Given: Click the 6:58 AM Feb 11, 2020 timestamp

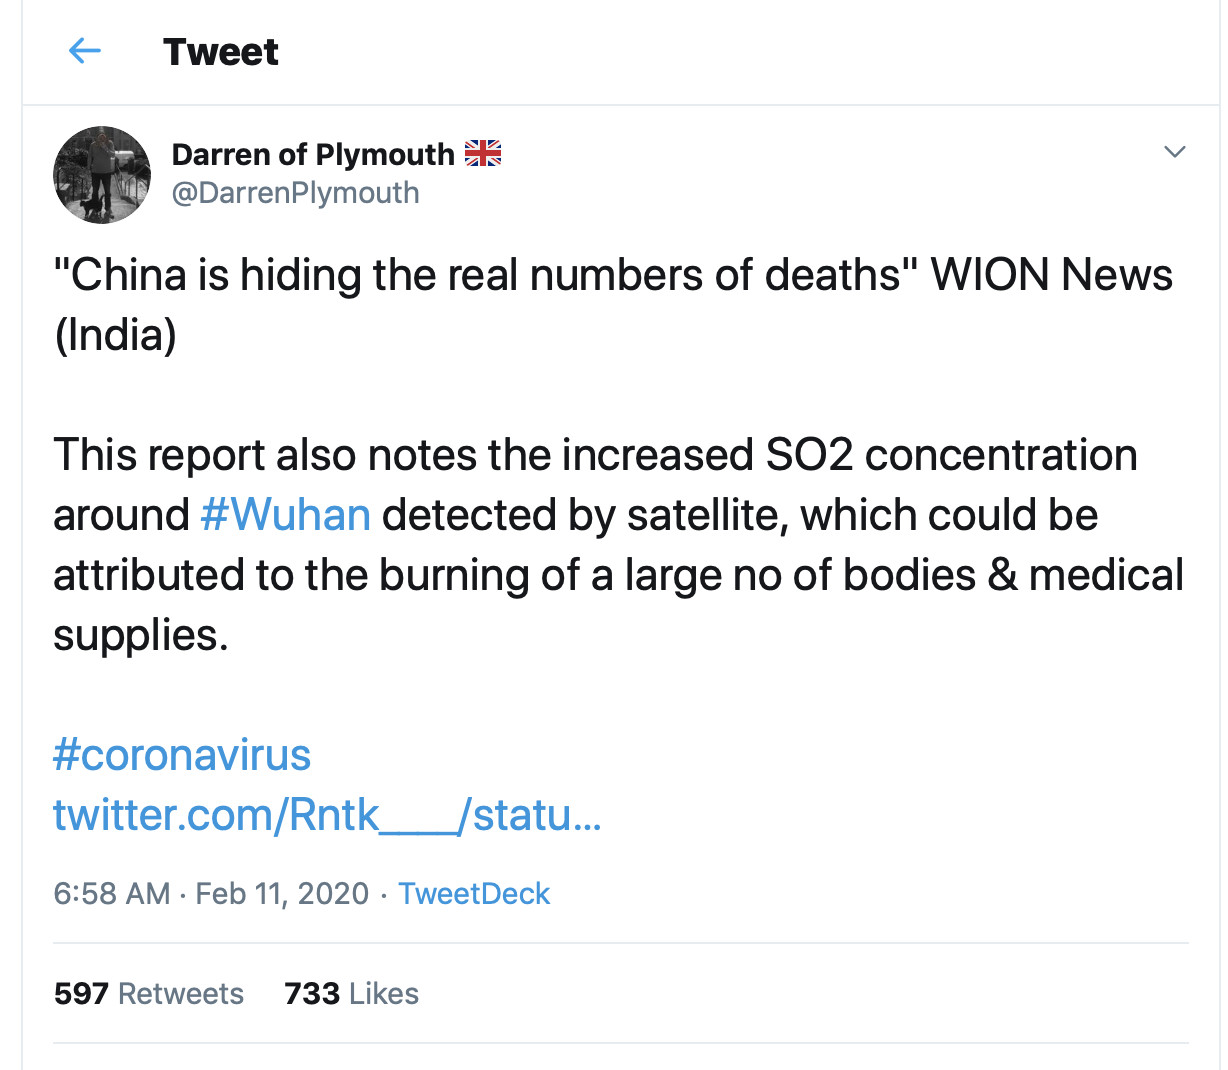Looking at the screenshot, I should (211, 893).
